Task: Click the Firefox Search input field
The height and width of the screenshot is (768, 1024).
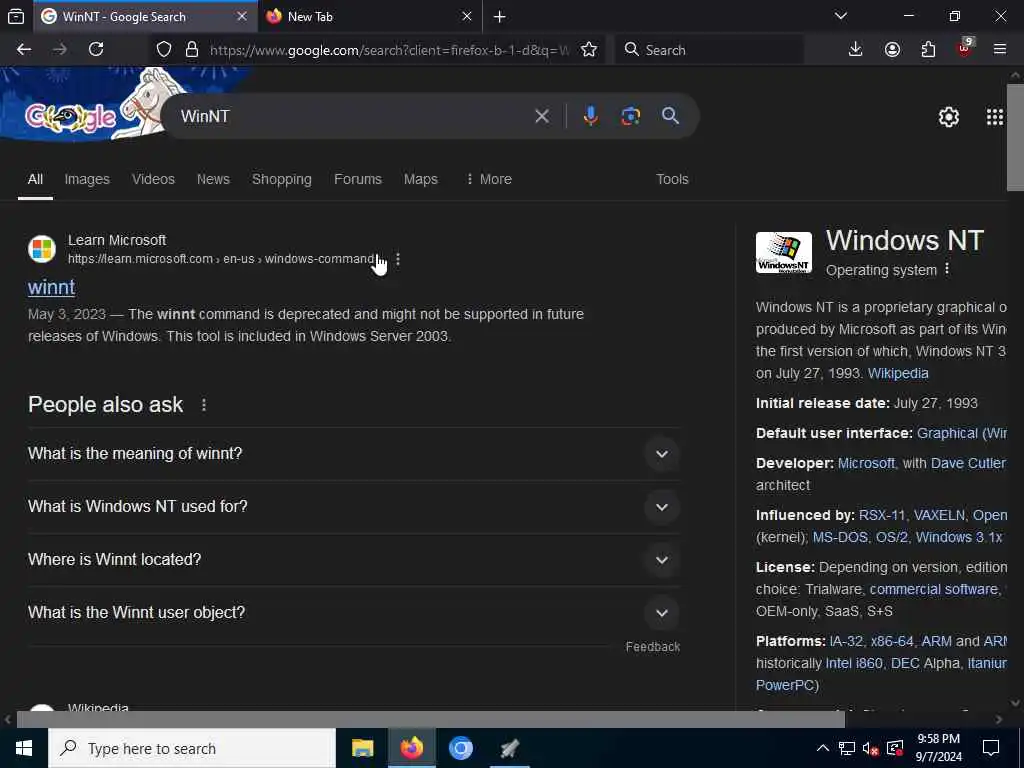Action: coord(709,50)
